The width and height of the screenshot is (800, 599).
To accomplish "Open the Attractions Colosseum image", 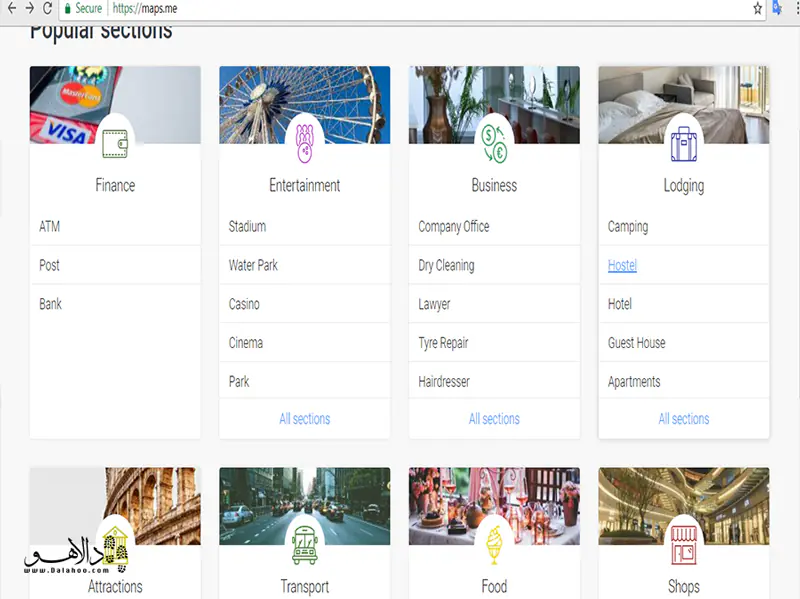I will (115, 506).
